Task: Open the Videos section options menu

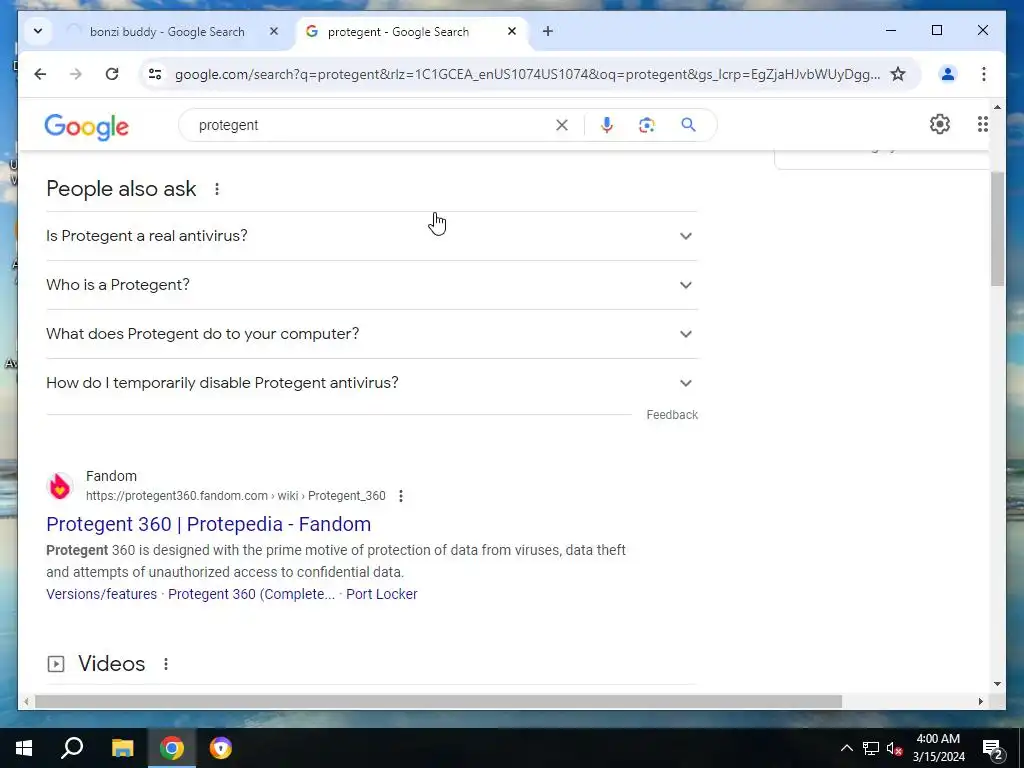Action: 166,664
